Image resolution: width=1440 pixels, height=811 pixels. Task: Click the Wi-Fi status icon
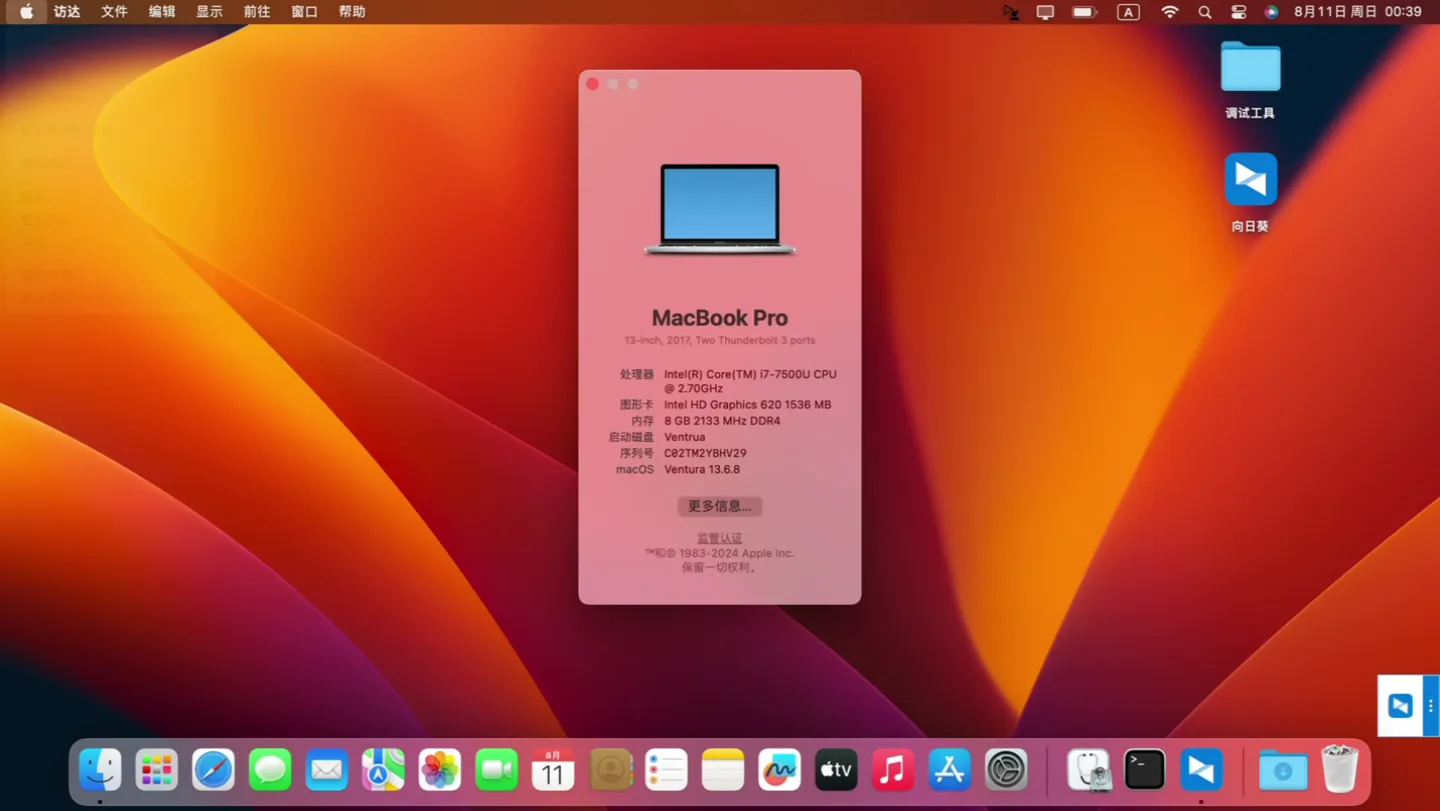tap(1168, 12)
